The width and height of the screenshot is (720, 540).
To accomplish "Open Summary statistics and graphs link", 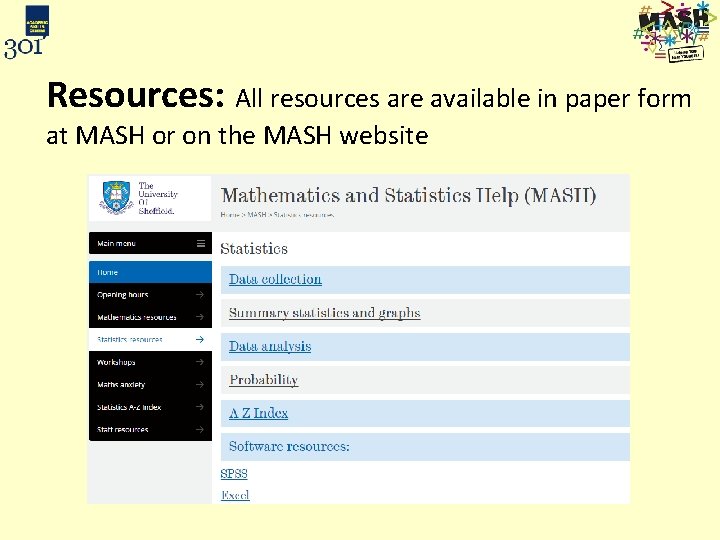I will (325, 313).
